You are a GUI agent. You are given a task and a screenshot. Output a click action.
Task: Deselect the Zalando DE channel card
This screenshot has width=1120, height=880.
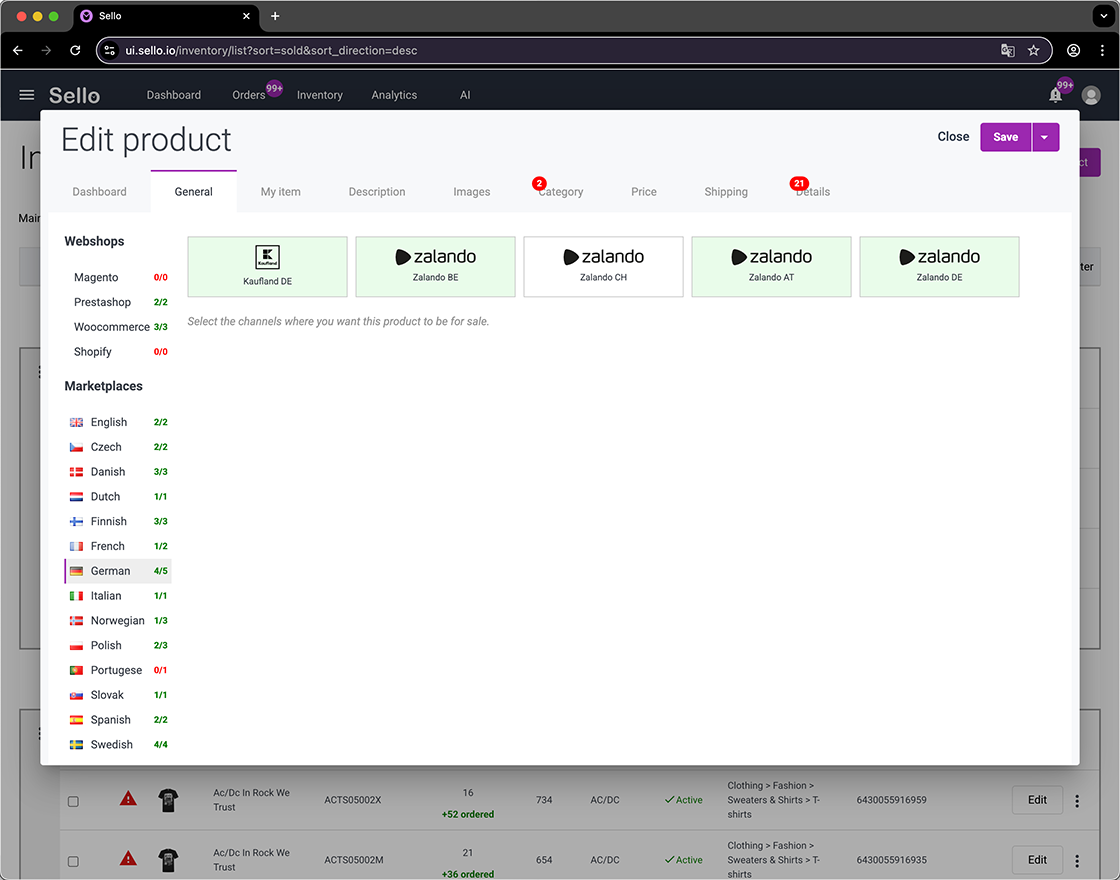click(939, 266)
